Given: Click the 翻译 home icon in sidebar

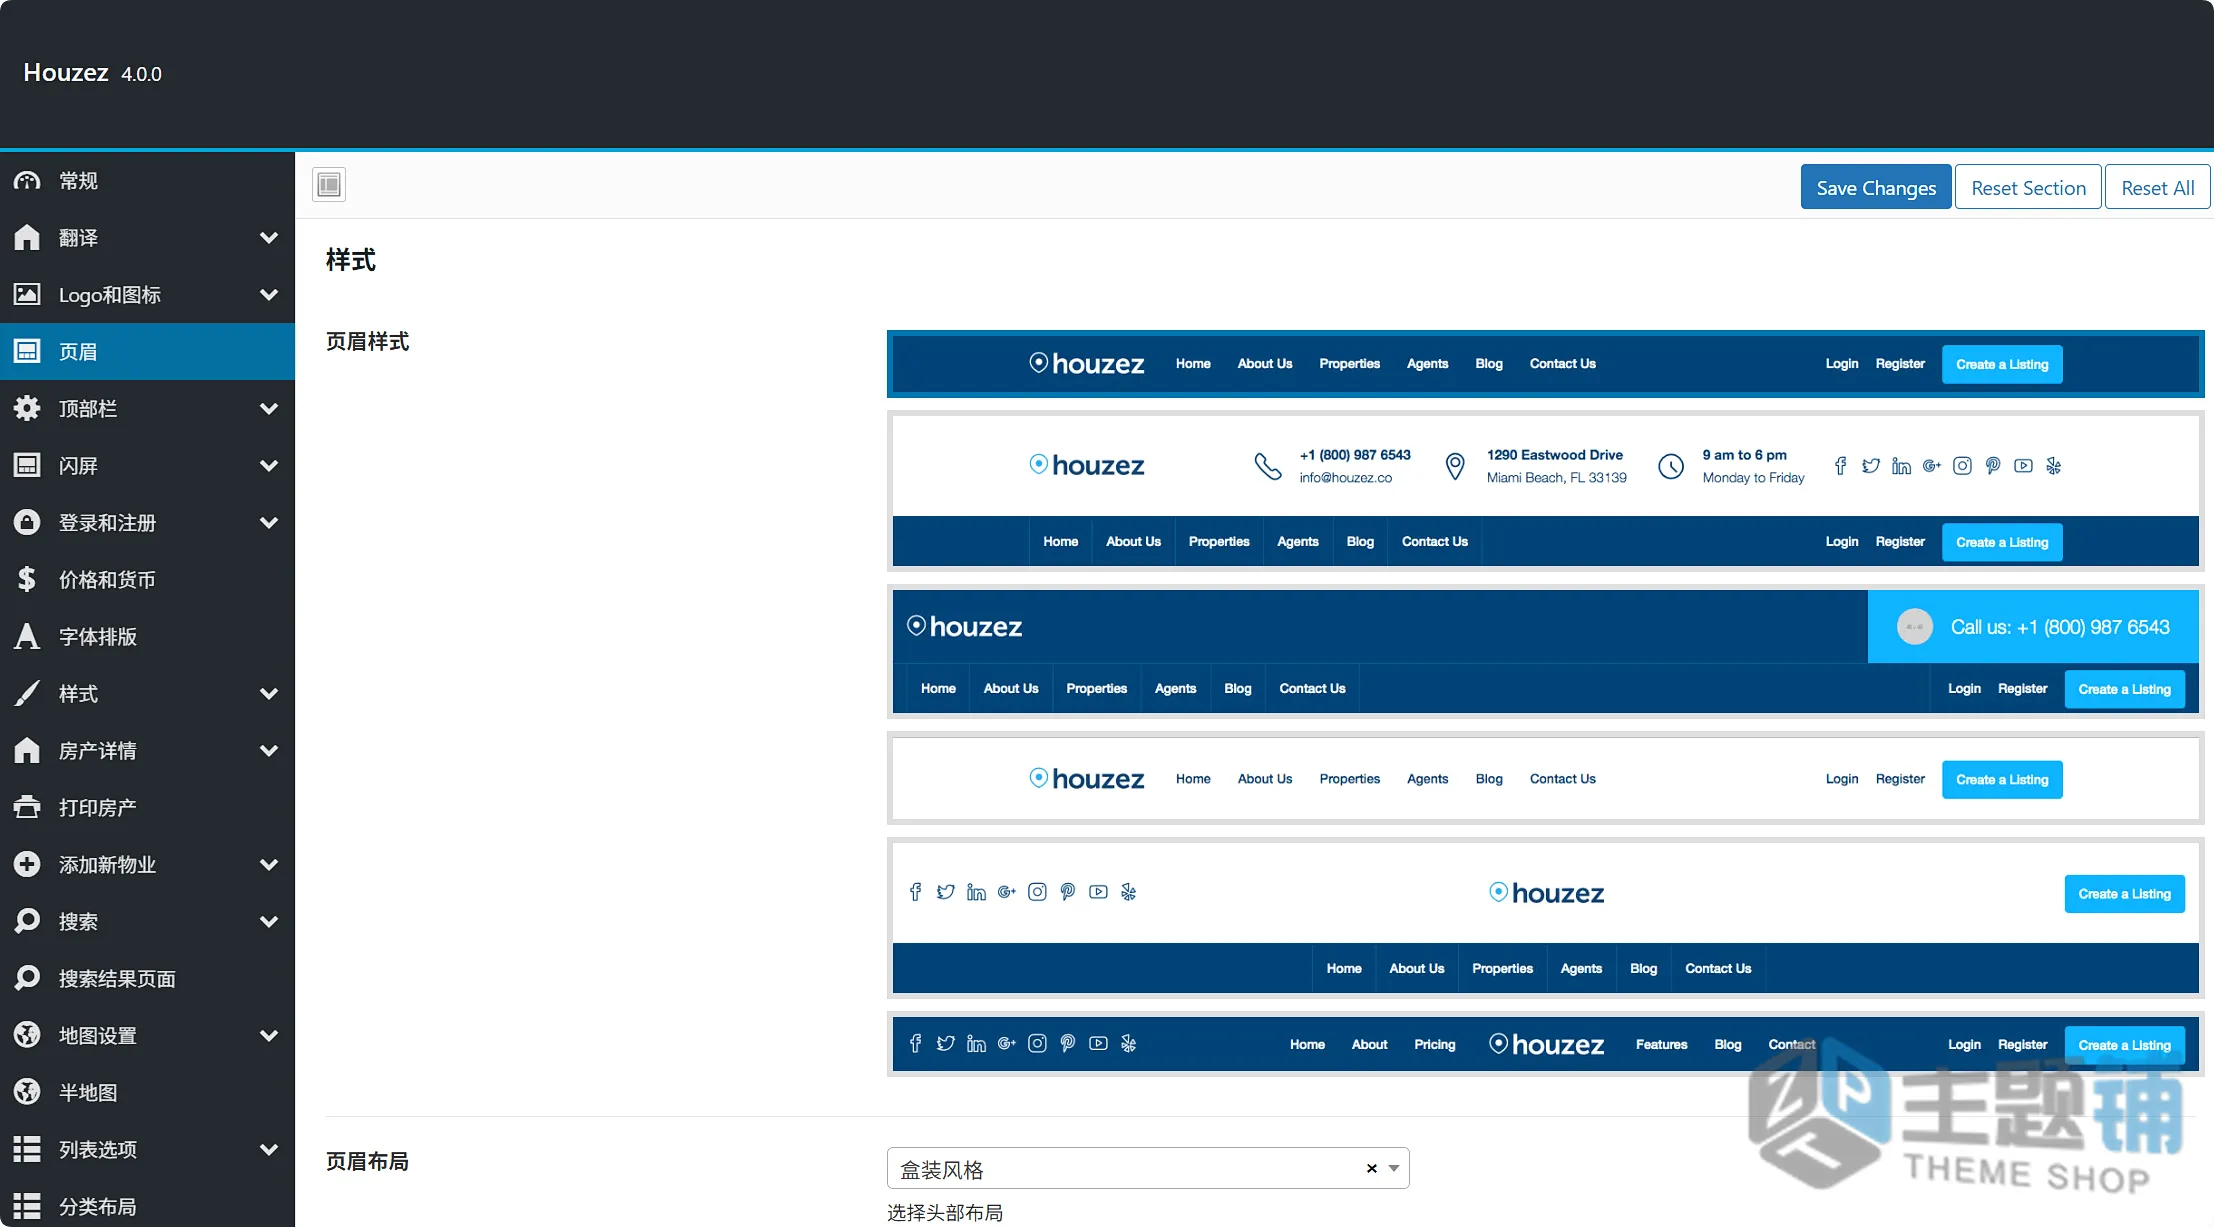Looking at the screenshot, I should click(x=27, y=238).
